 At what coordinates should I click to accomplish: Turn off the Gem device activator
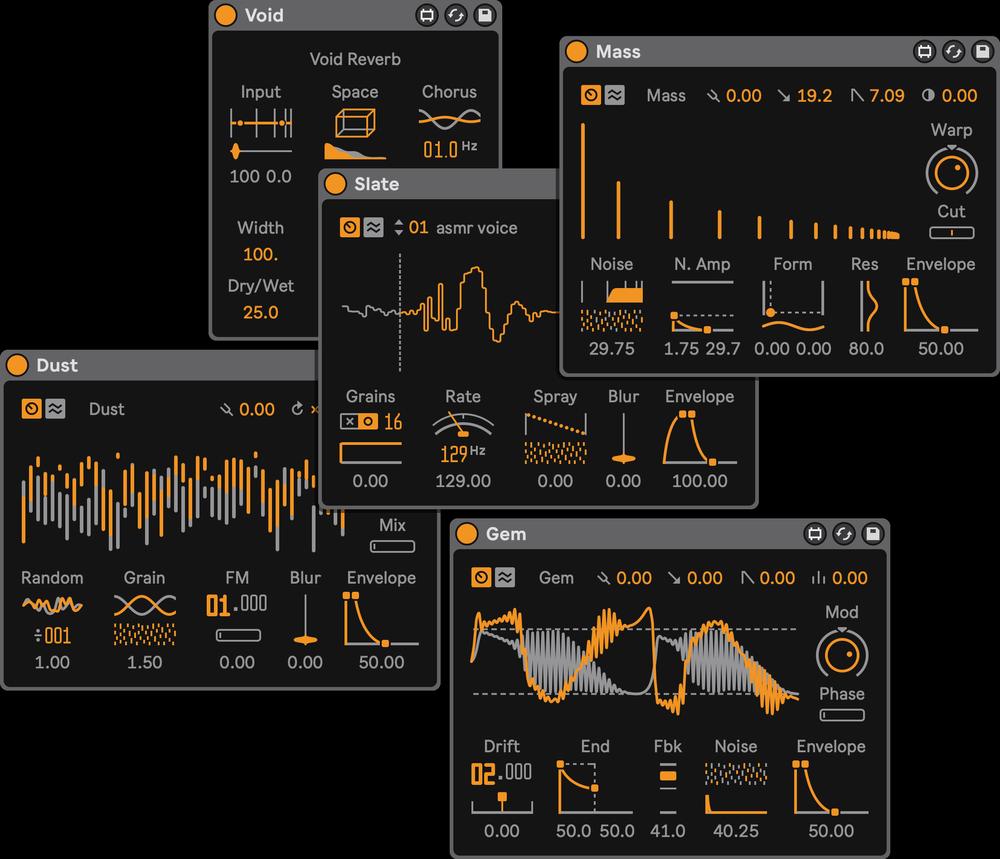(x=467, y=533)
